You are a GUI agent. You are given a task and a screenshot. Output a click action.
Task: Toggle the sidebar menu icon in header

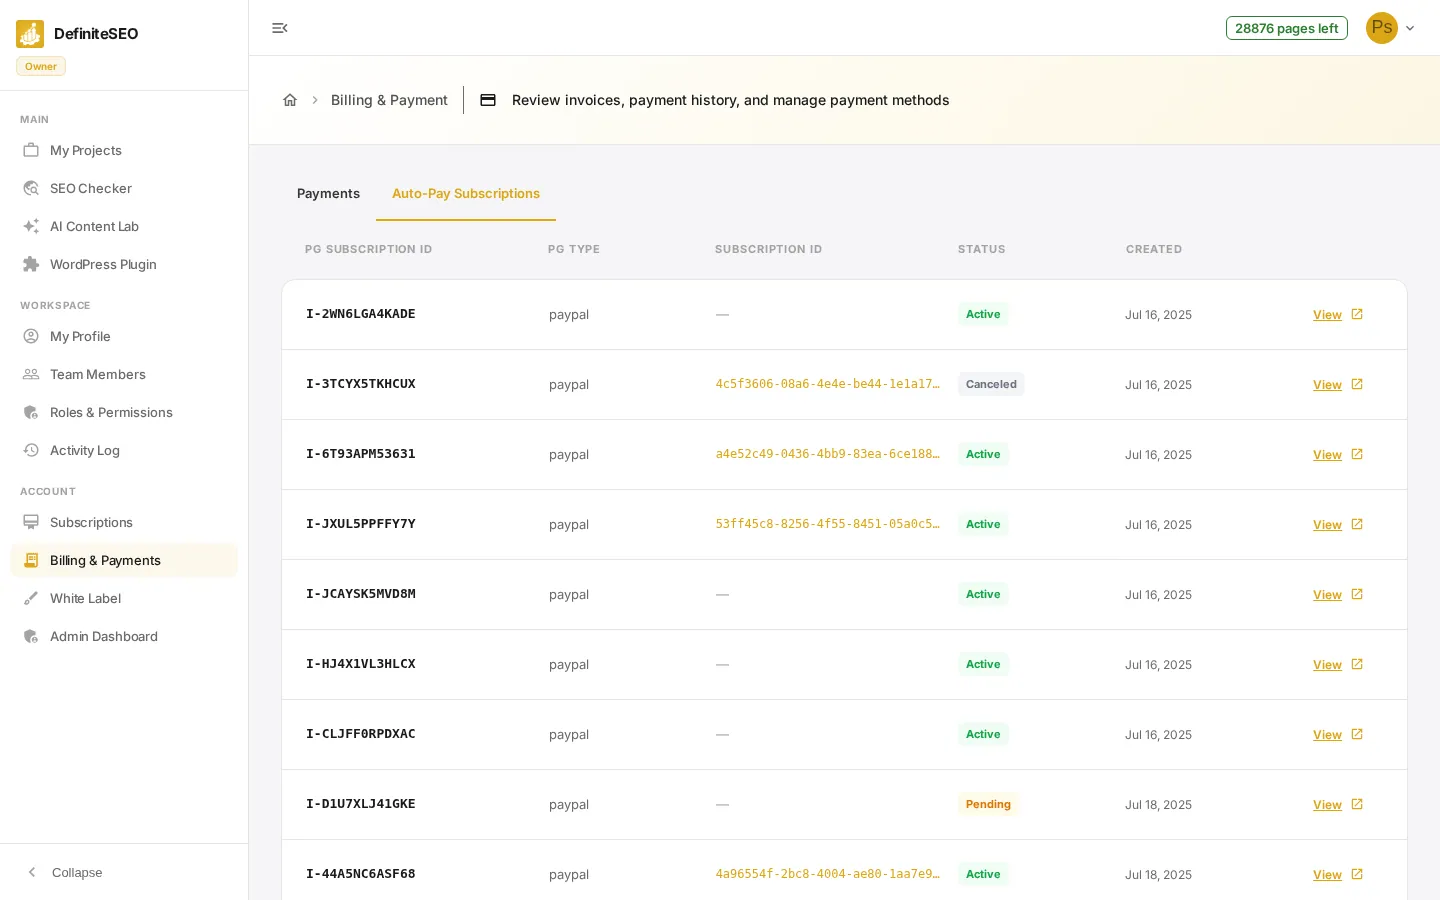[x=280, y=28]
